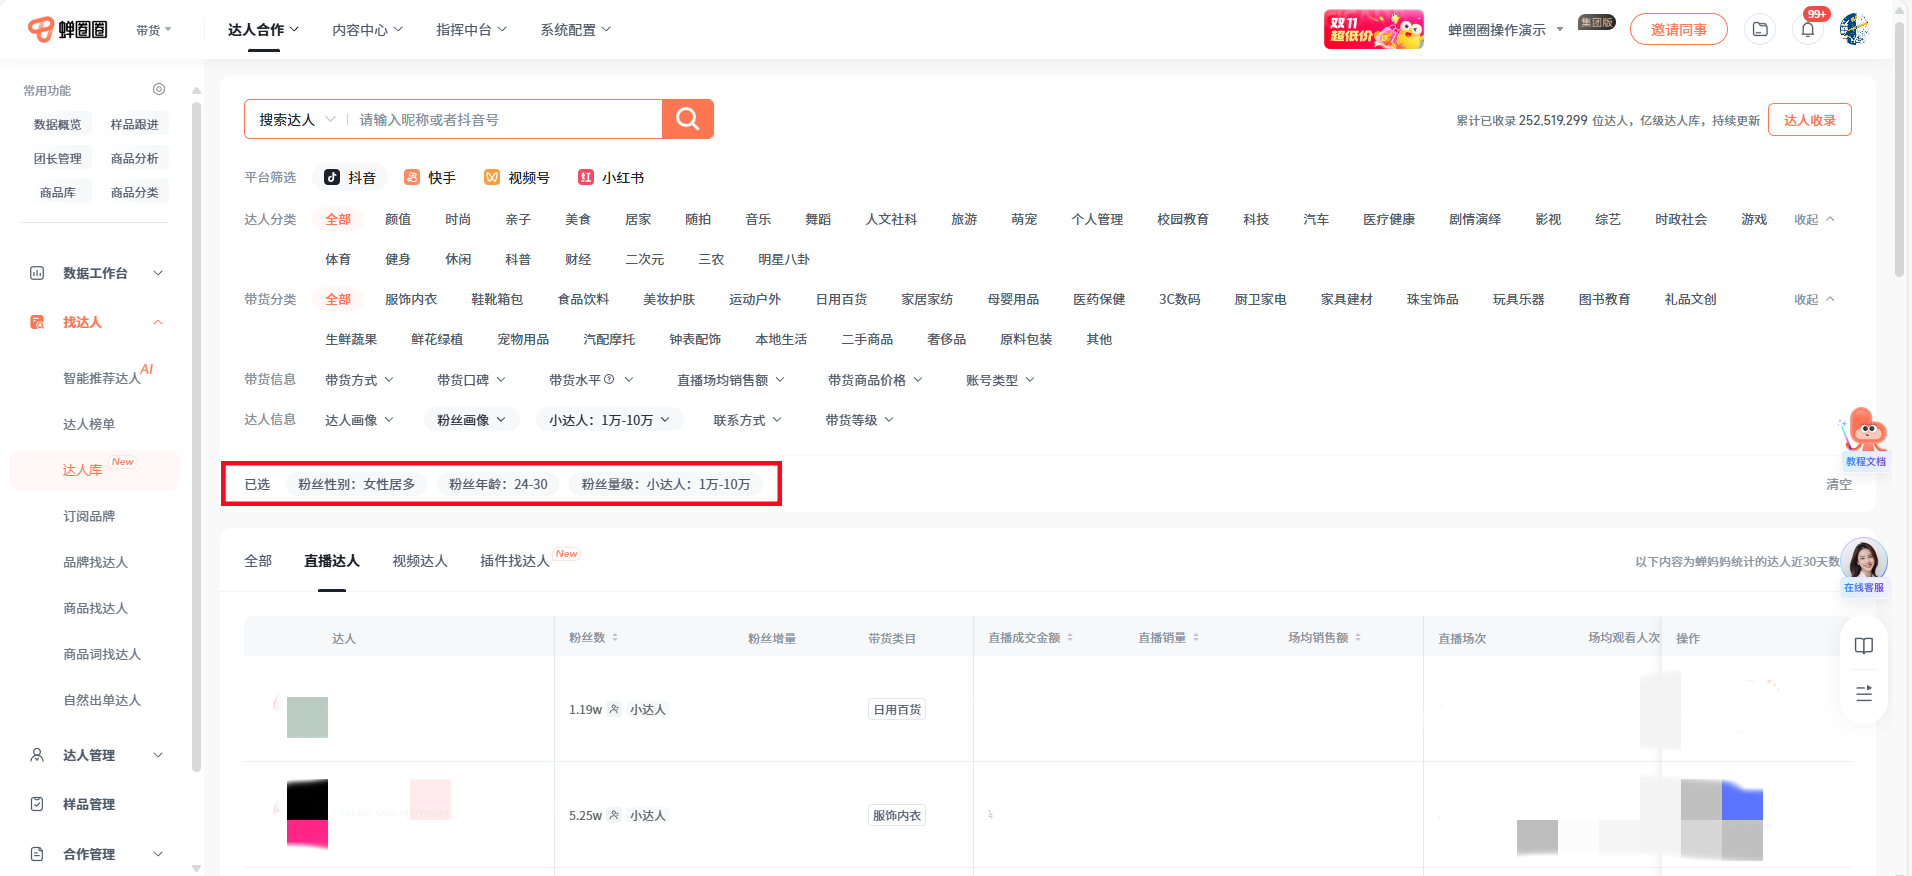Click the 达人收录 button
Image resolution: width=1912 pixels, height=876 pixels.
click(1809, 120)
